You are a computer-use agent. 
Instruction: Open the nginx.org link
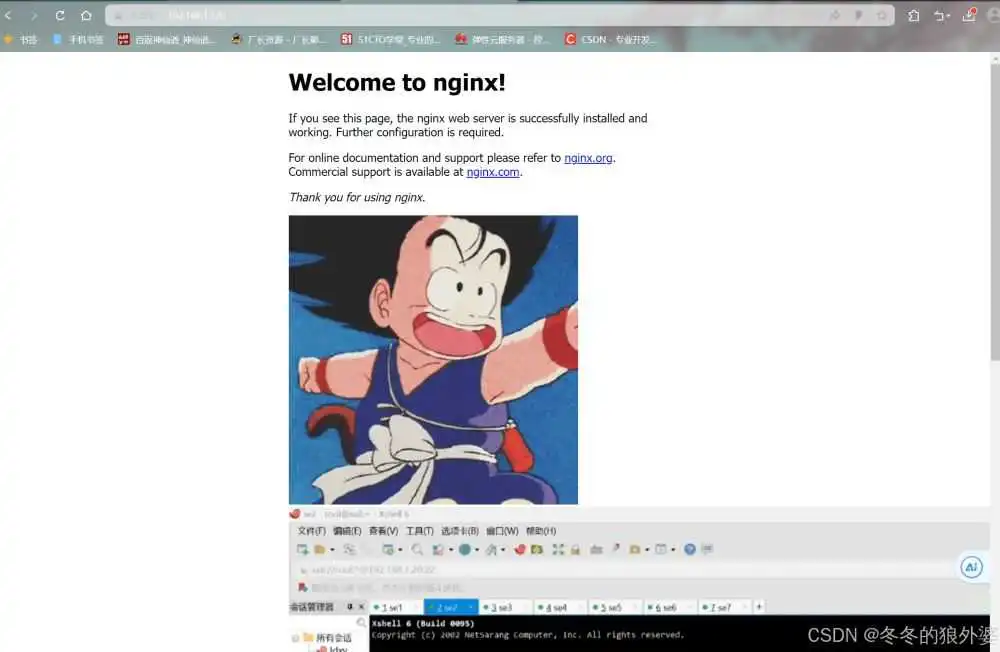pyautogui.click(x=588, y=158)
